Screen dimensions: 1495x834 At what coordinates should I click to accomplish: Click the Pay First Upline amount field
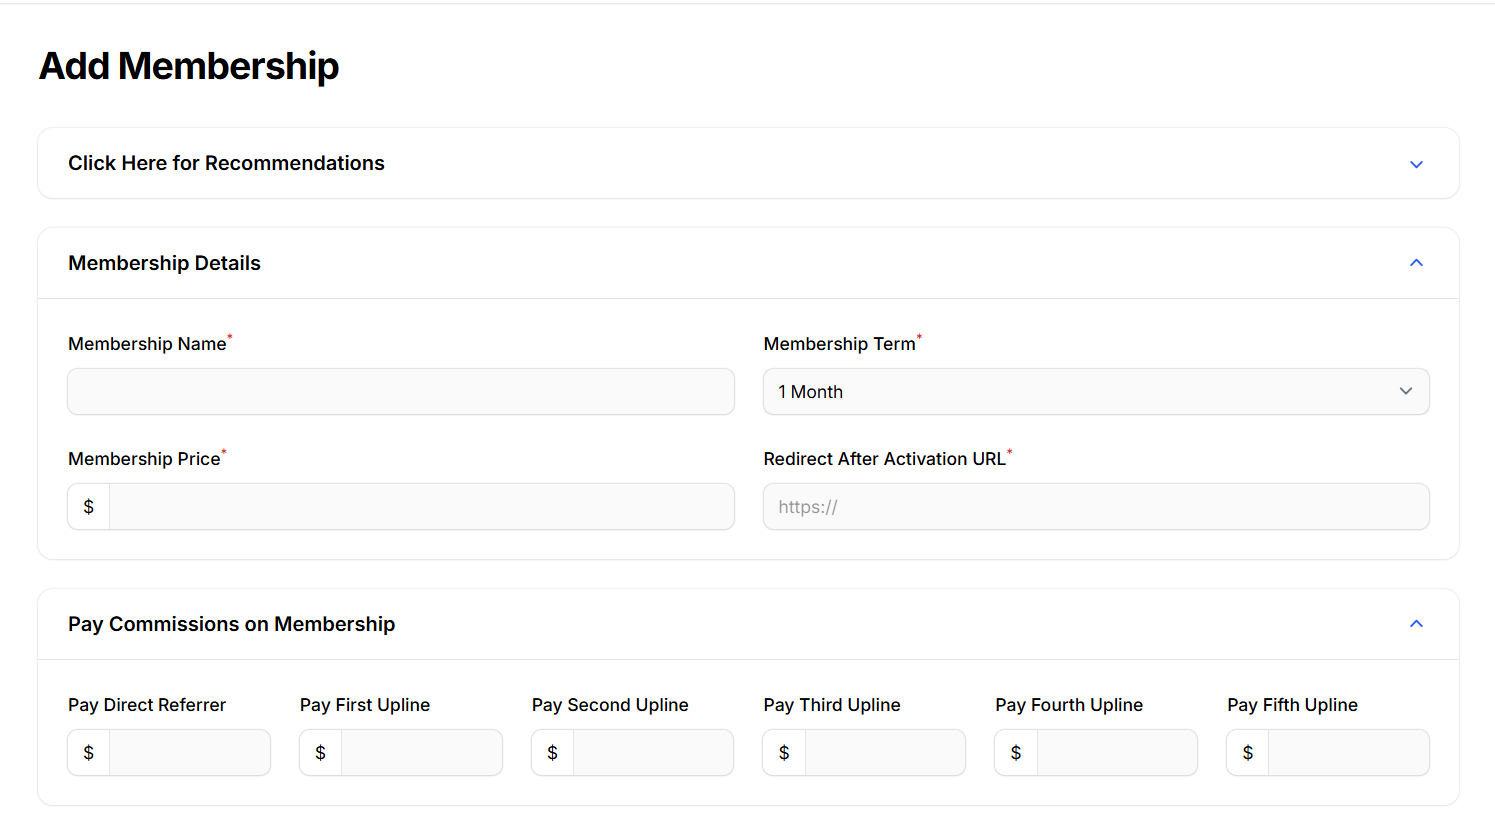(x=421, y=753)
